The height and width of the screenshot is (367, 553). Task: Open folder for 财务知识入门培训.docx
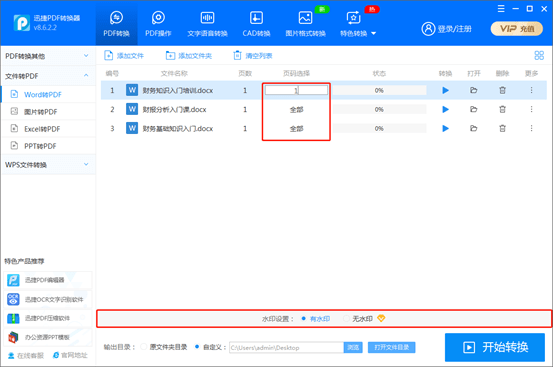click(x=474, y=90)
